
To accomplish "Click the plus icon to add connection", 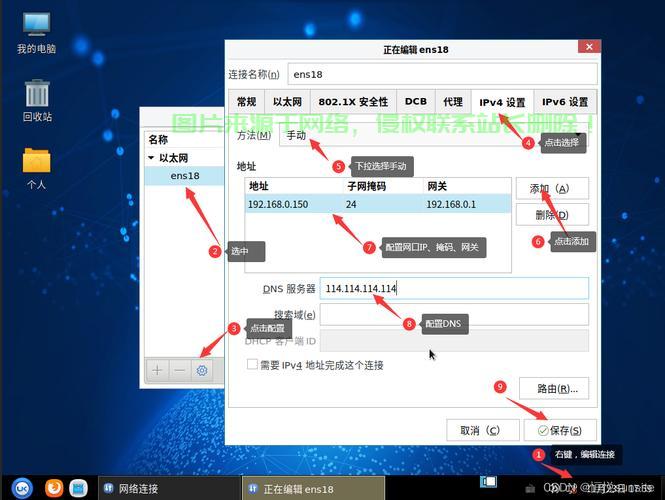I will click(x=157, y=370).
